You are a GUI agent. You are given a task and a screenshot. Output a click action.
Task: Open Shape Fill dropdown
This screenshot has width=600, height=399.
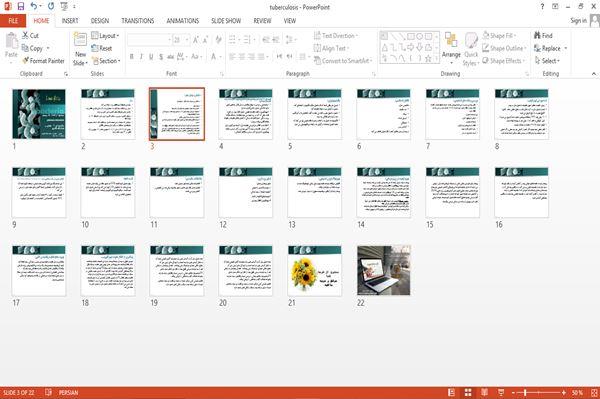[x=499, y=36]
